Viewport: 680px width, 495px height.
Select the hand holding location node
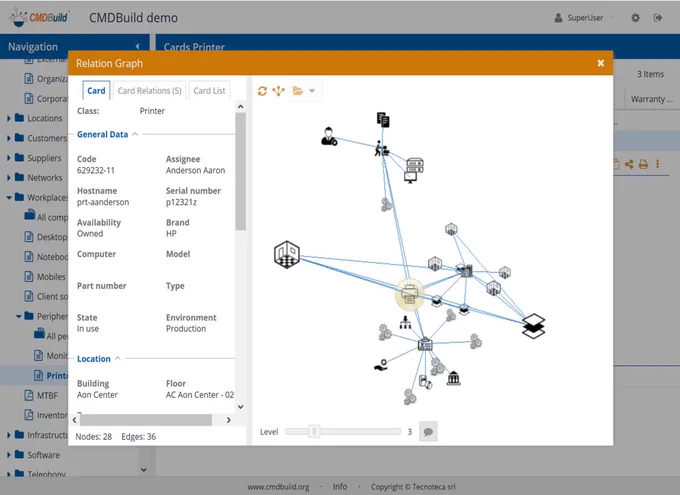click(x=381, y=365)
